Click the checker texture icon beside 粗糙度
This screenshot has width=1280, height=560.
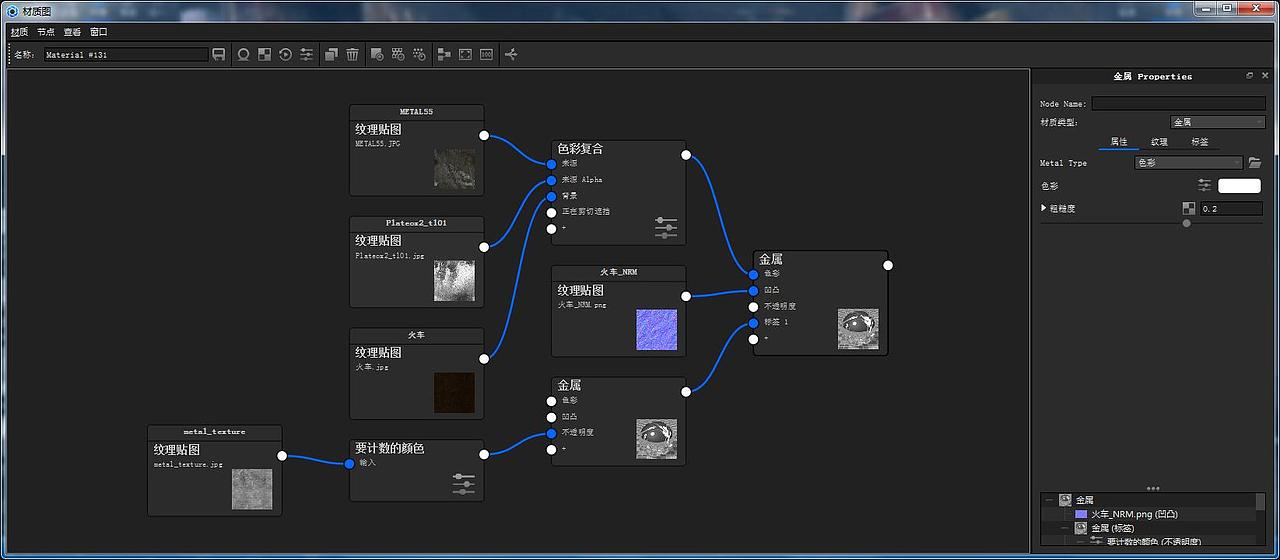pos(1188,209)
